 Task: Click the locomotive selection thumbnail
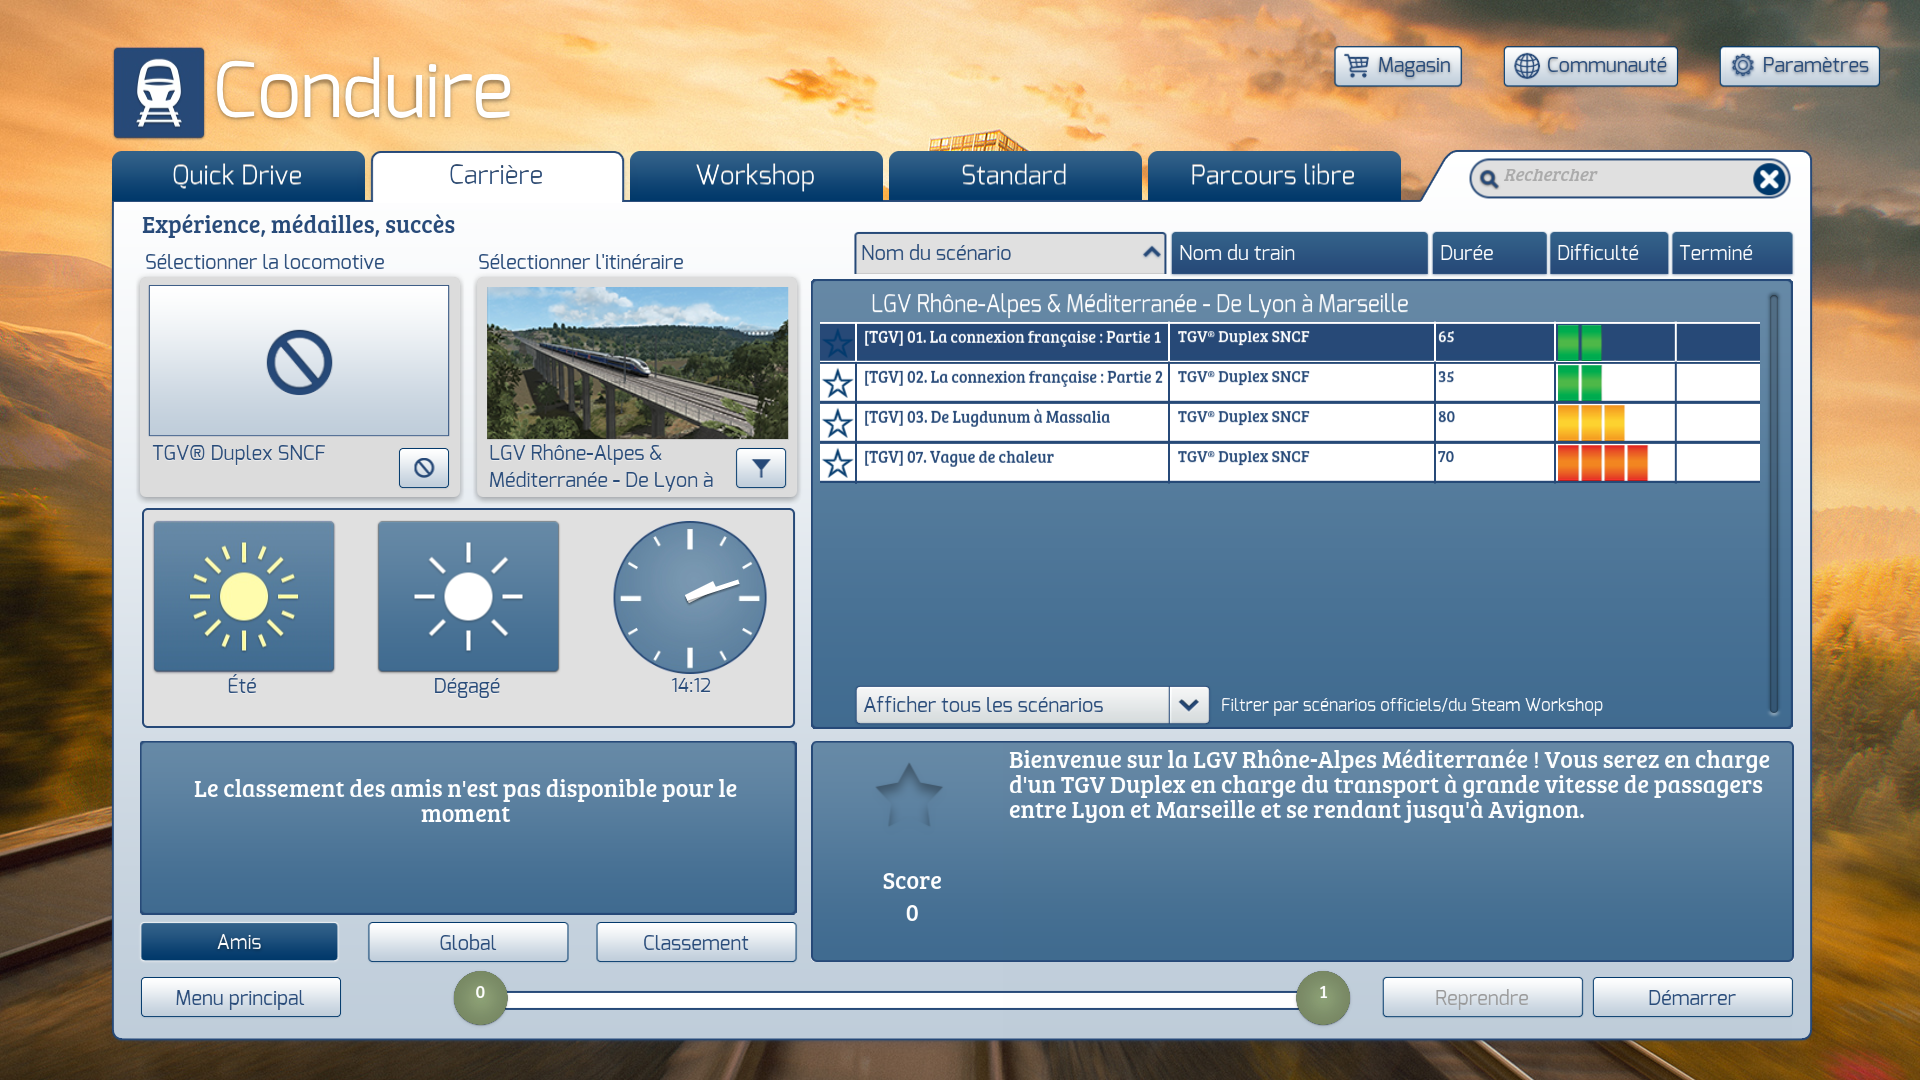(x=299, y=361)
